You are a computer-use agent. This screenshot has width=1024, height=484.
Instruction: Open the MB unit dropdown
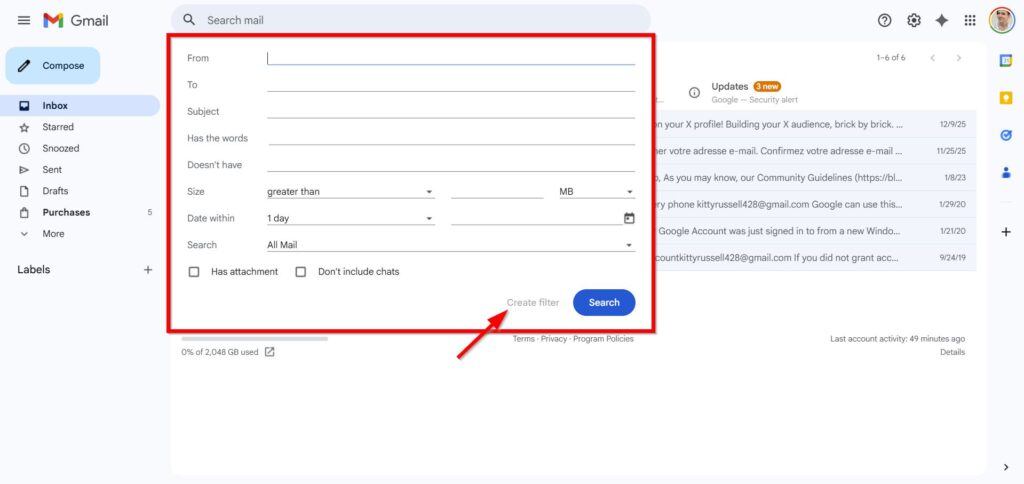pyautogui.click(x=597, y=192)
